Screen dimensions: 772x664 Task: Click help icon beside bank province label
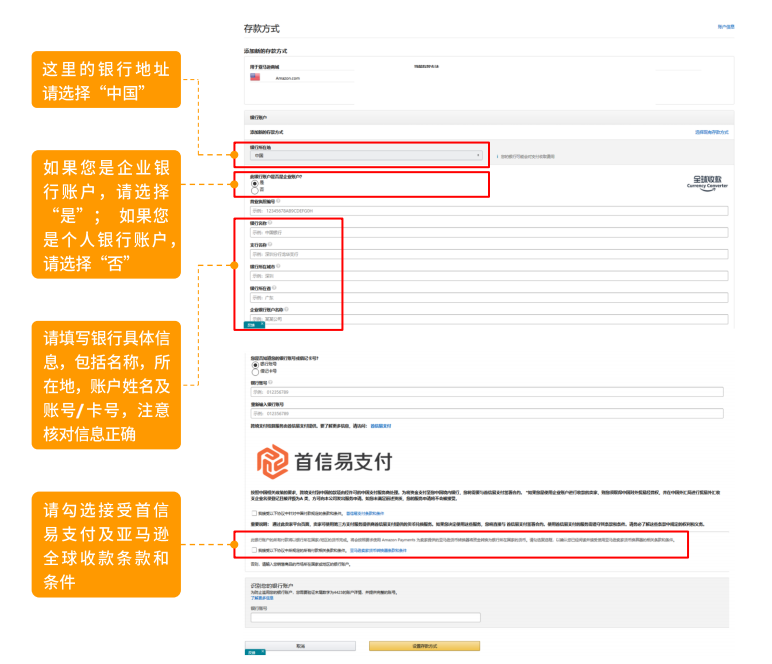pyautogui.click(x=274, y=288)
